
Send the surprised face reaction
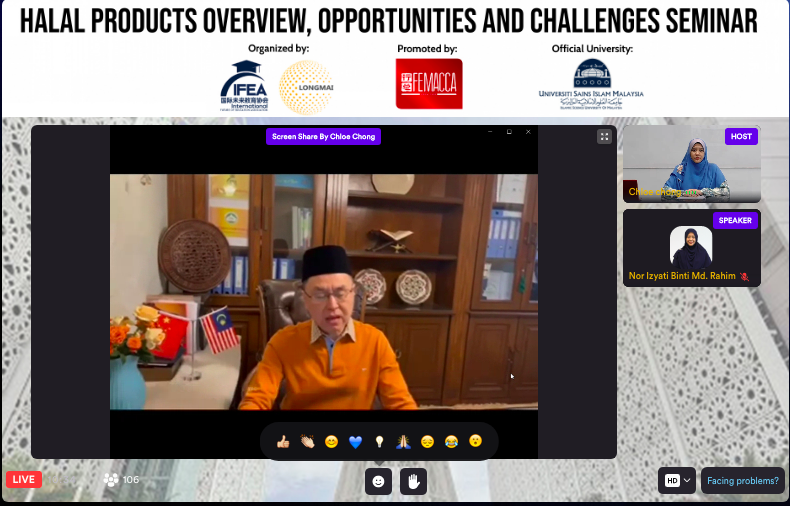tap(475, 441)
